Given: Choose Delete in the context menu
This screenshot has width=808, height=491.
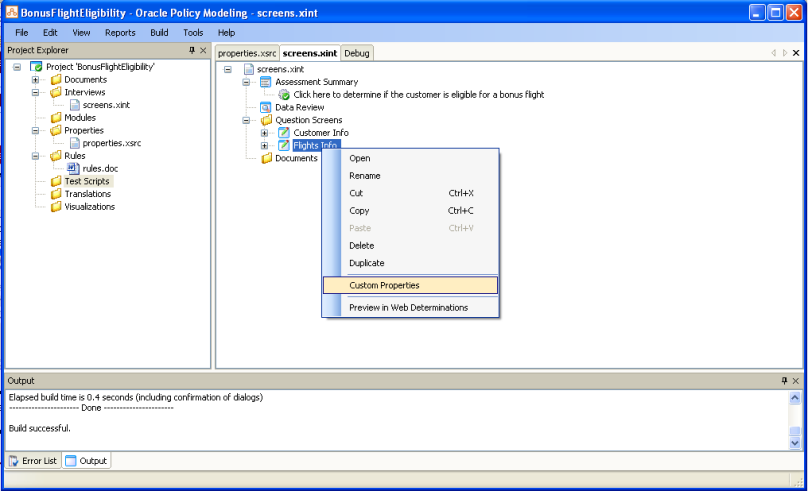Looking at the screenshot, I should pos(410,246).
